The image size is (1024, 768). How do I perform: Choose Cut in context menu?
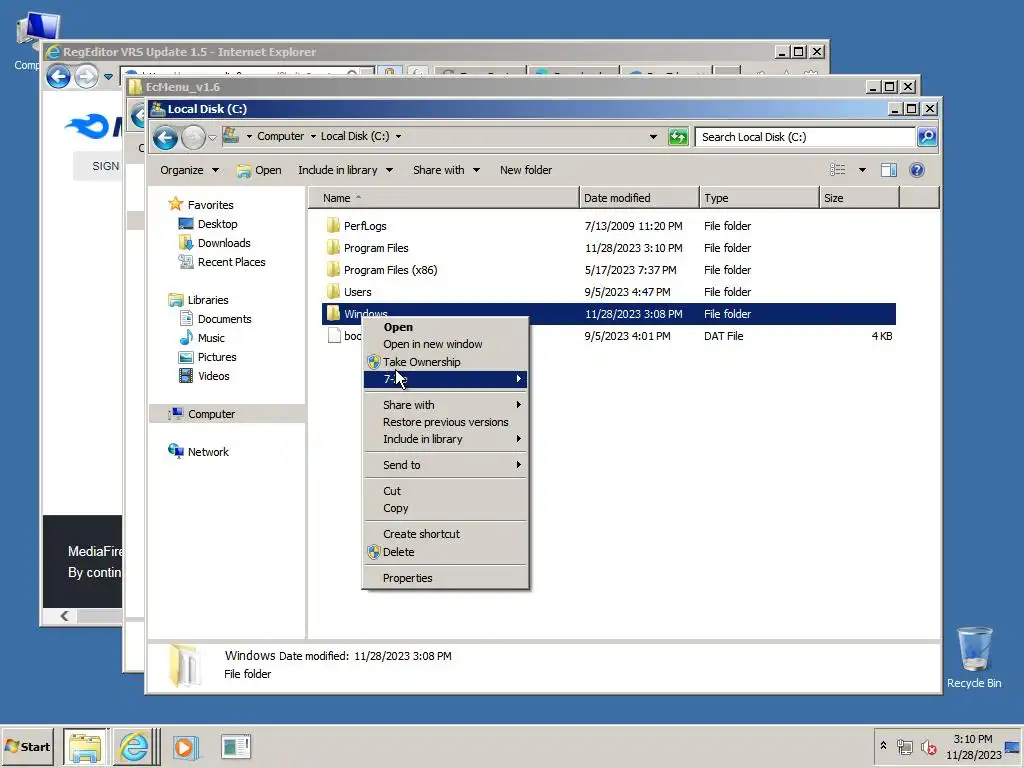click(x=445, y=491)
